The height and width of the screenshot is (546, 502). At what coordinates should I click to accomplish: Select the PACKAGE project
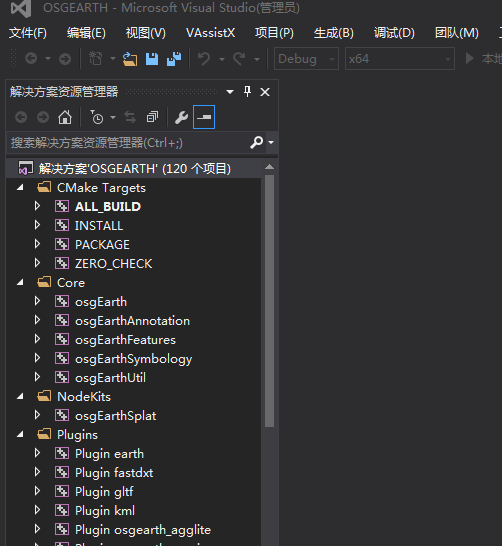coord(102,245)
